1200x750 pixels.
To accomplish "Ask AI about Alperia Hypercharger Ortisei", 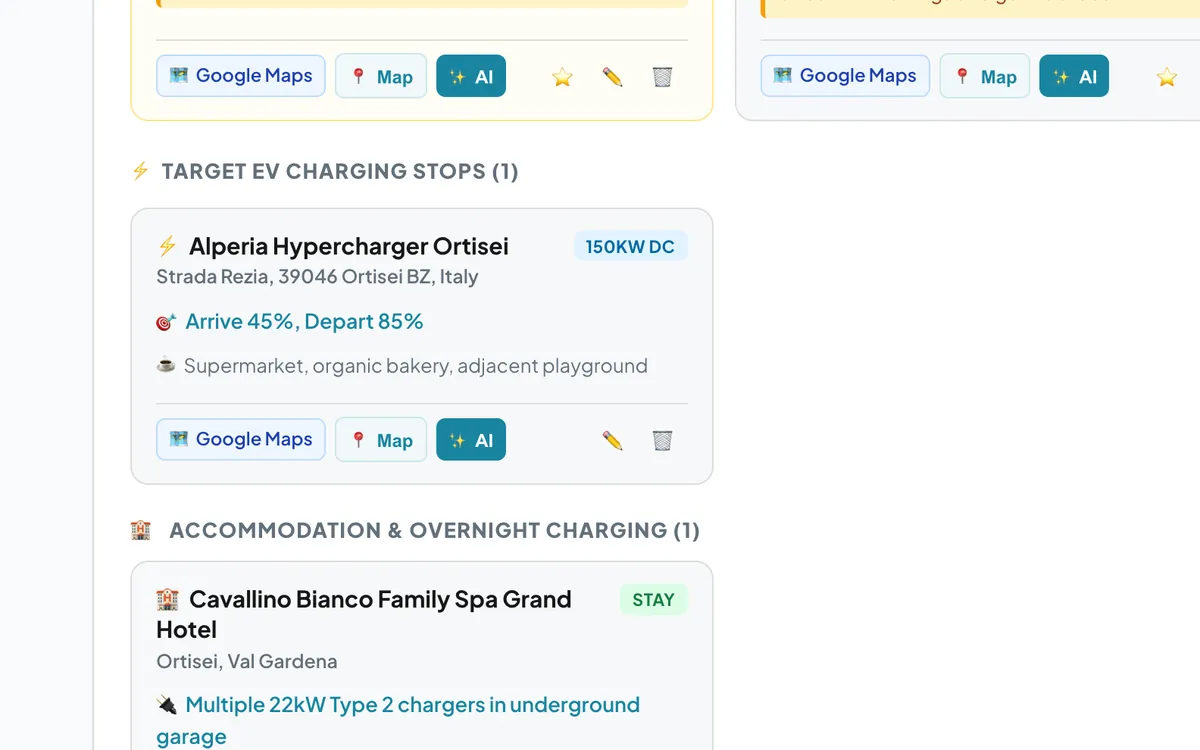I will (x=471, y=439).
